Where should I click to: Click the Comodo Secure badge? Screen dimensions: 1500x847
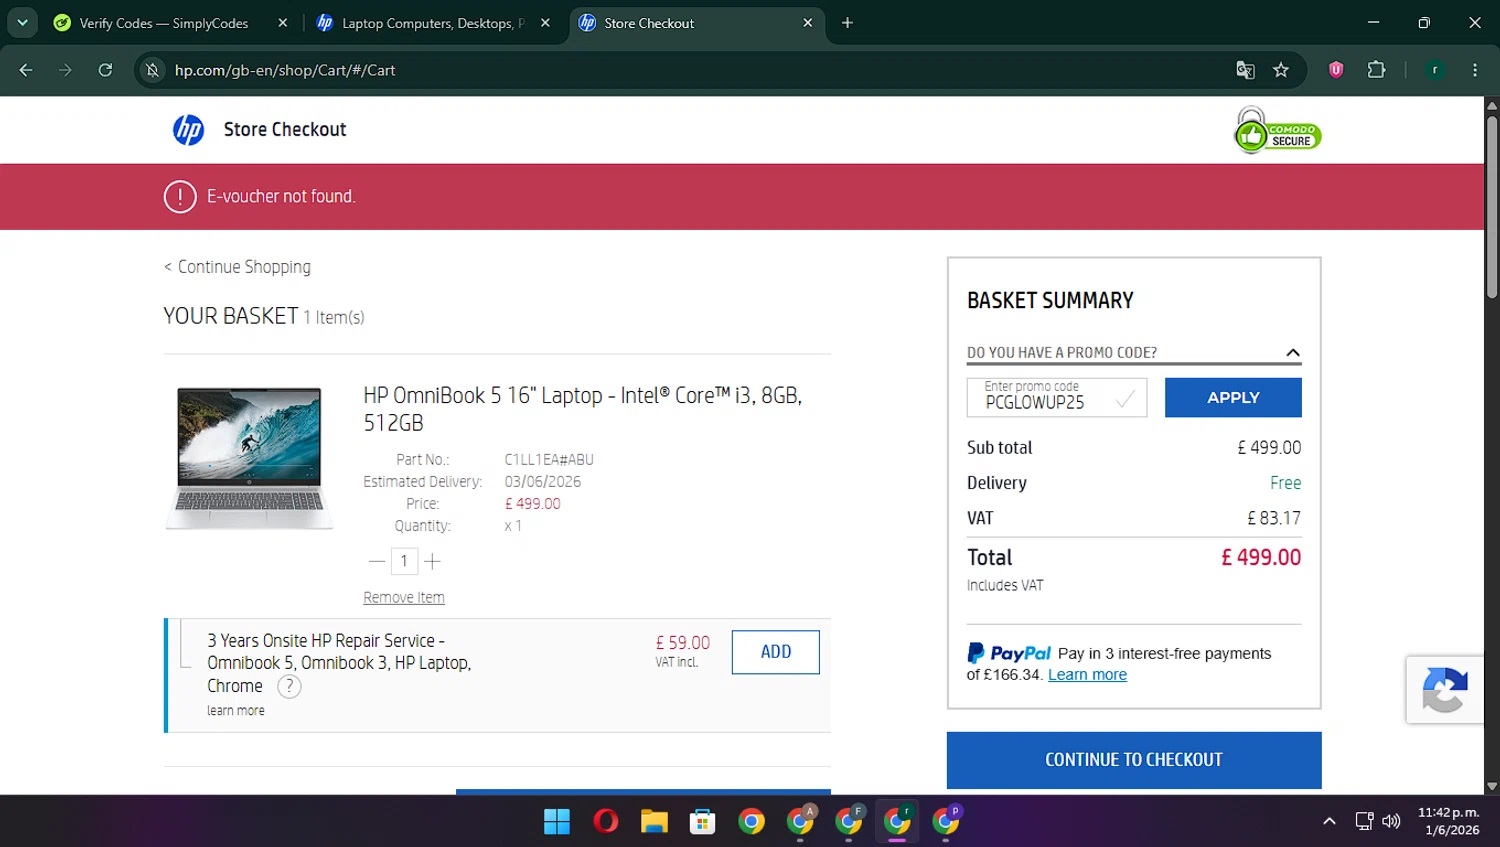click(1277, 131)
